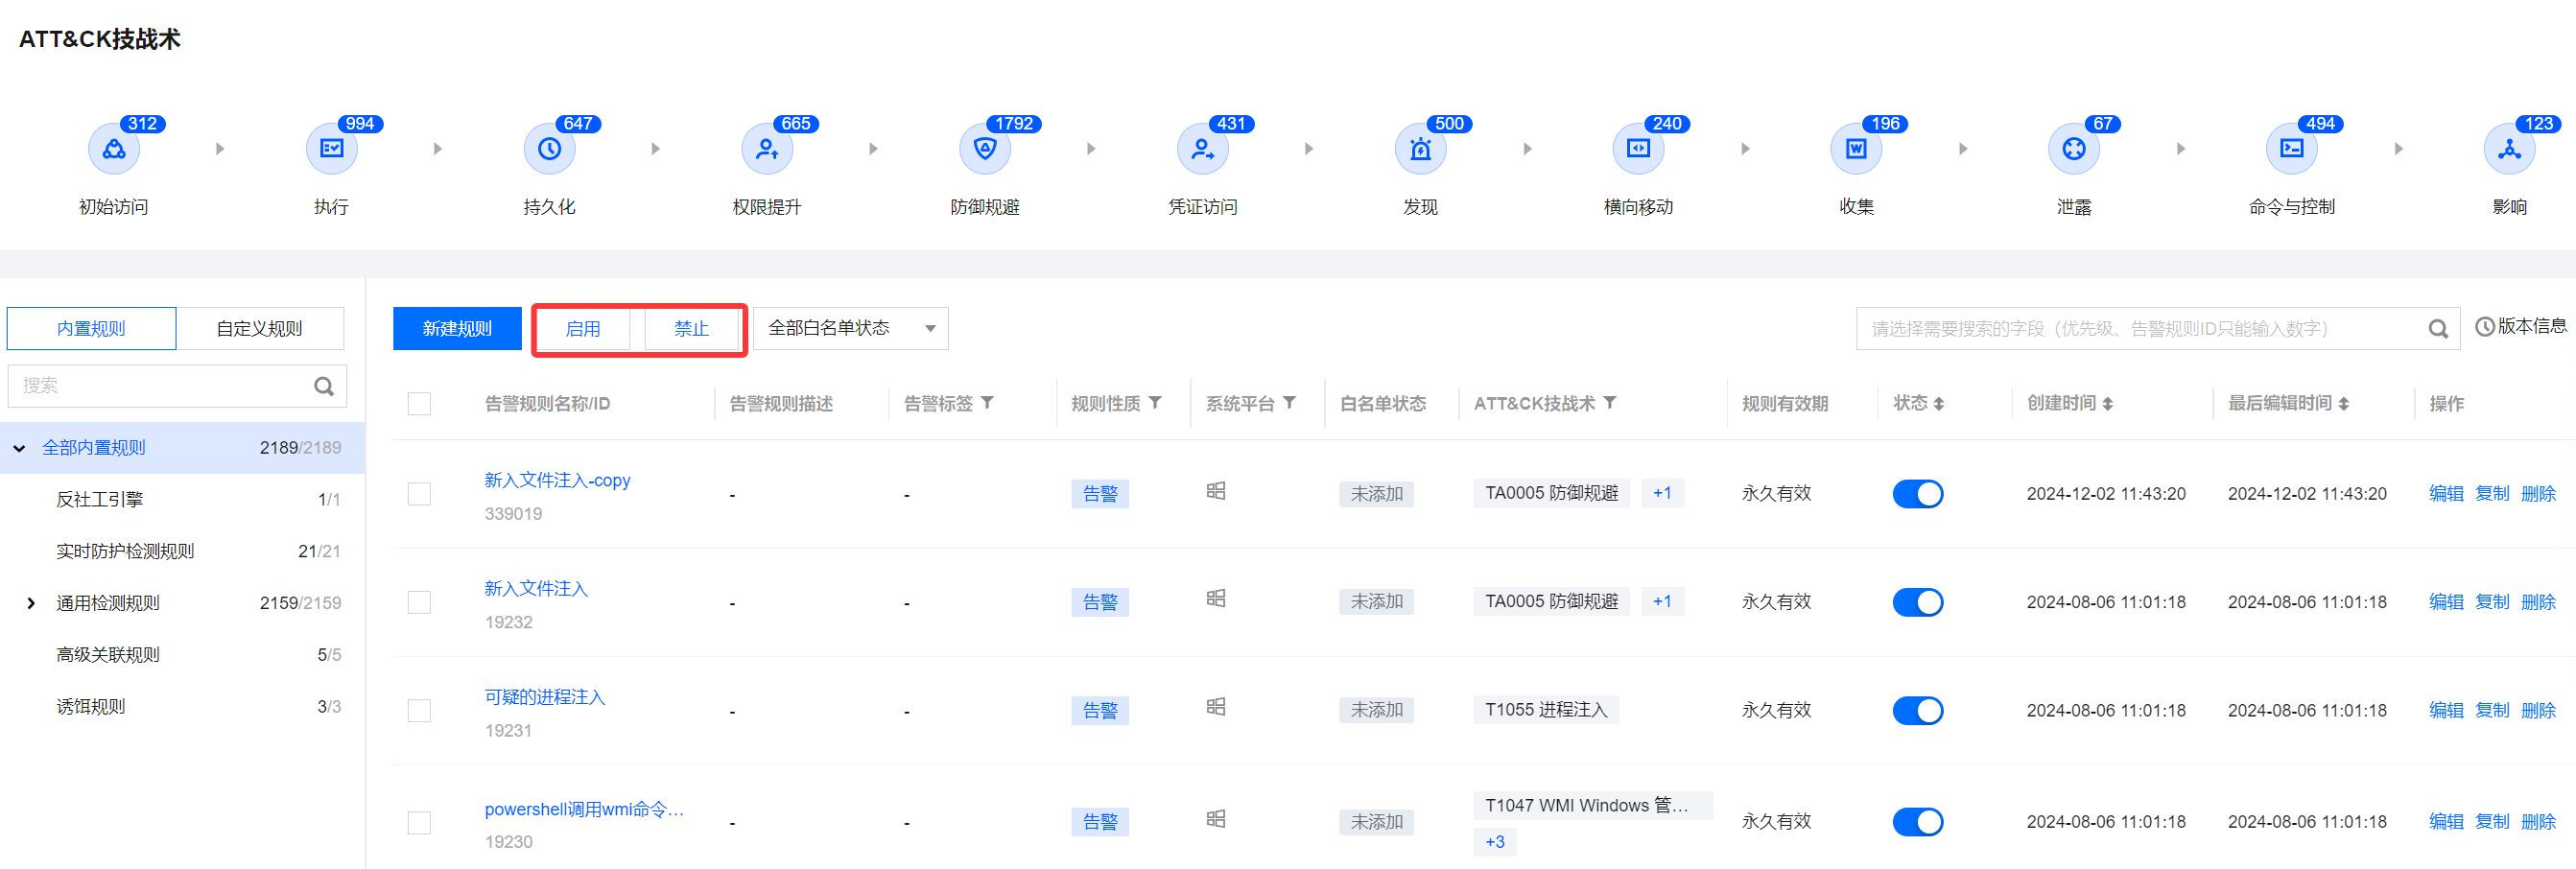The image size is (2576, 869).
Task: Filter by 规则性质 funnel icon
Action: [x=1155, y=402]
